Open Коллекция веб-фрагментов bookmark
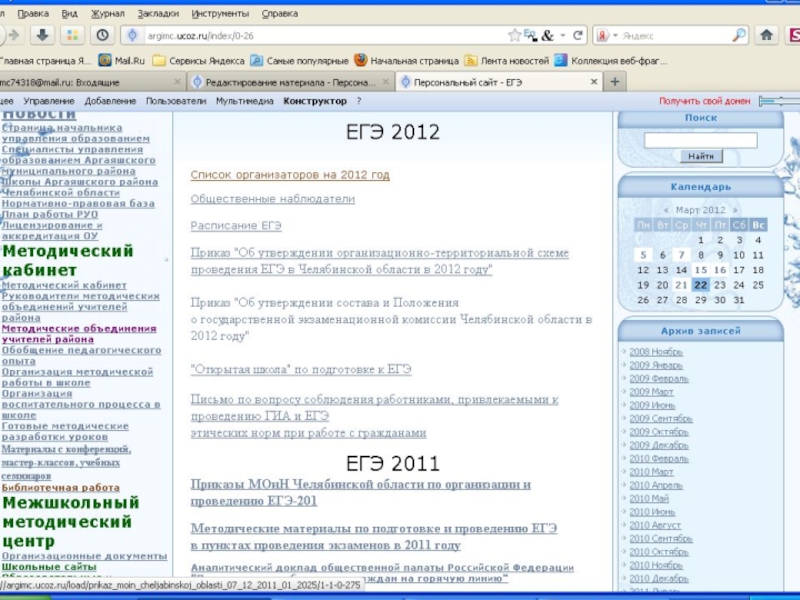800x600 pixels. 611,61
